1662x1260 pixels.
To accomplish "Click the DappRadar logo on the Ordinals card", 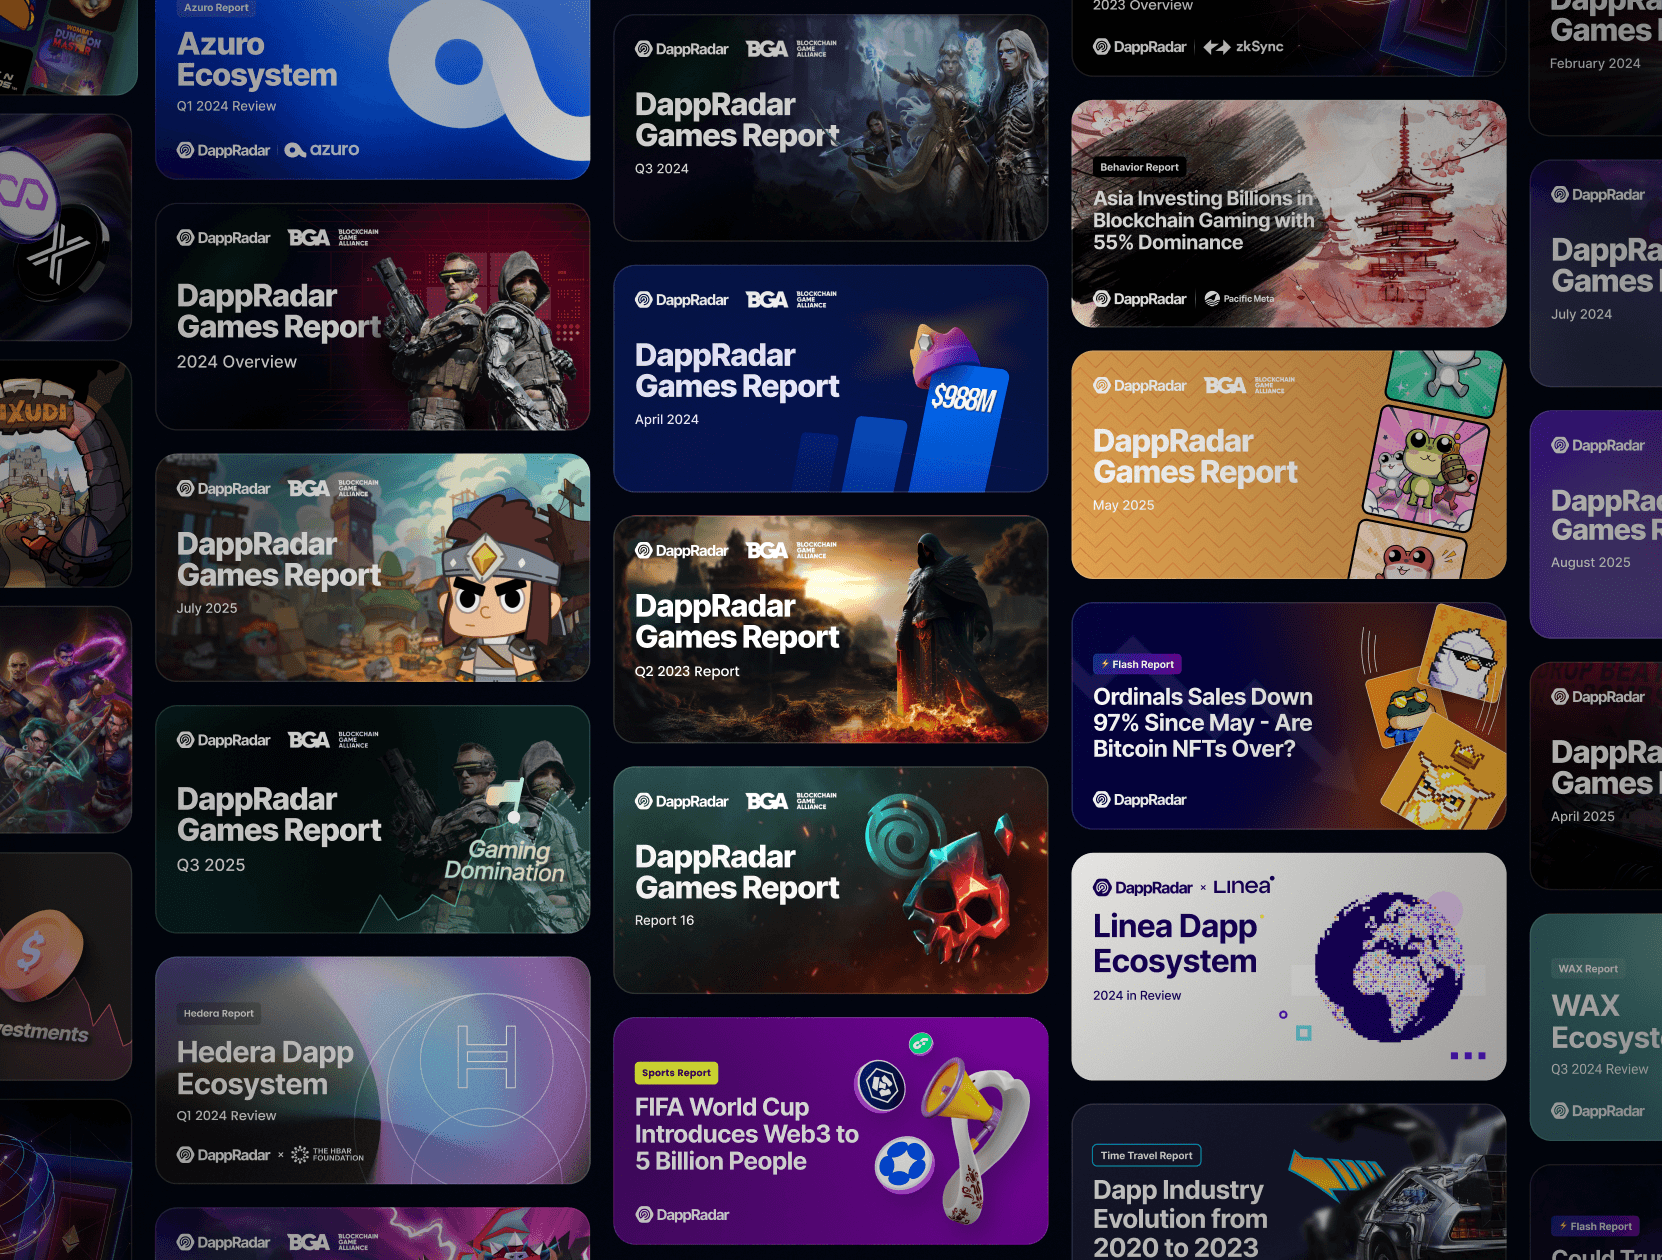I will (1139, 800).
